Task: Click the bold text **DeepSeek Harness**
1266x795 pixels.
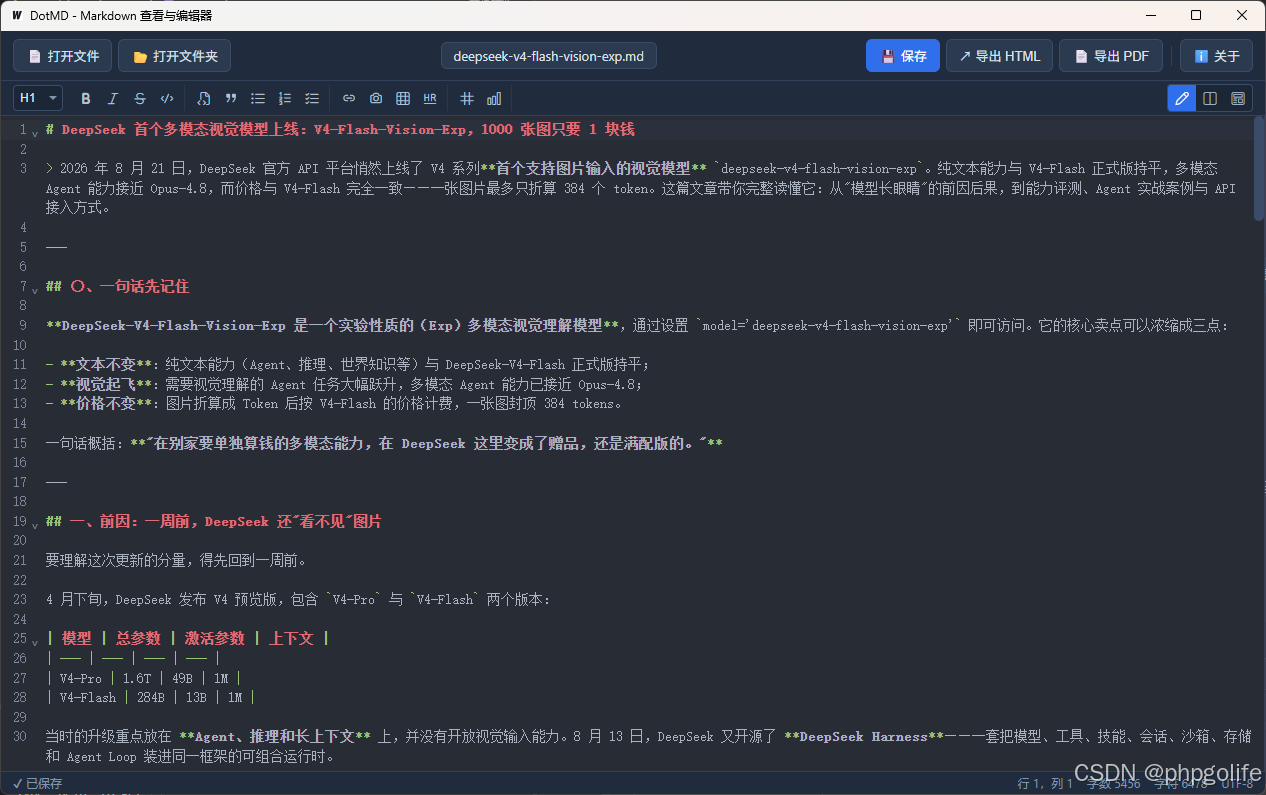Action: [864, 736]
